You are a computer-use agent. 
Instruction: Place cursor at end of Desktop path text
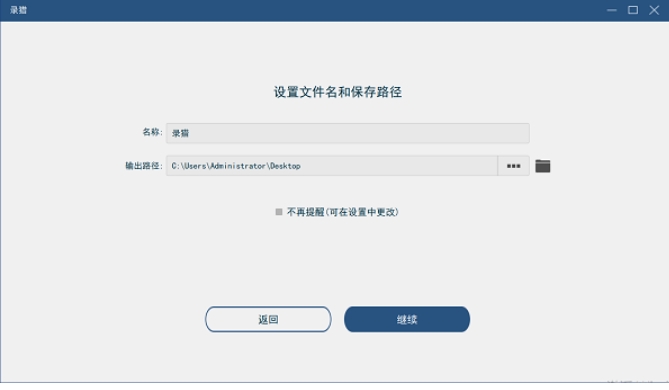coord(301,166)
